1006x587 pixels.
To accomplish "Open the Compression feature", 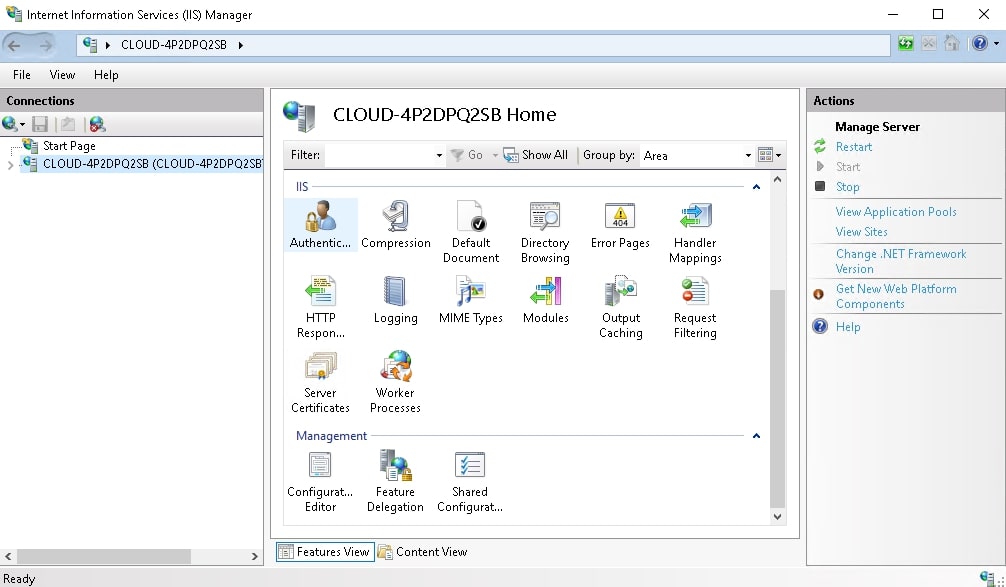I will (395, 225).
